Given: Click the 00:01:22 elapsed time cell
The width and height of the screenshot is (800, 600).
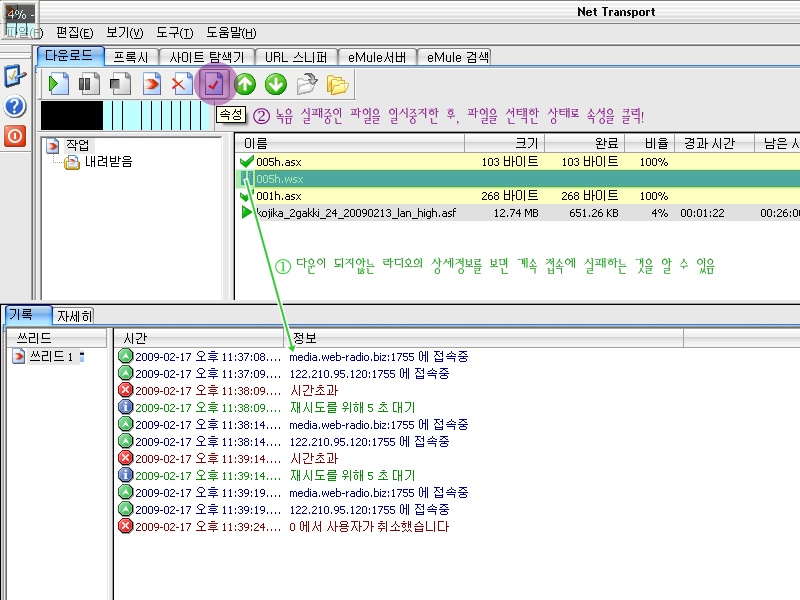Looking at the screenshot, I should (702, 213).
